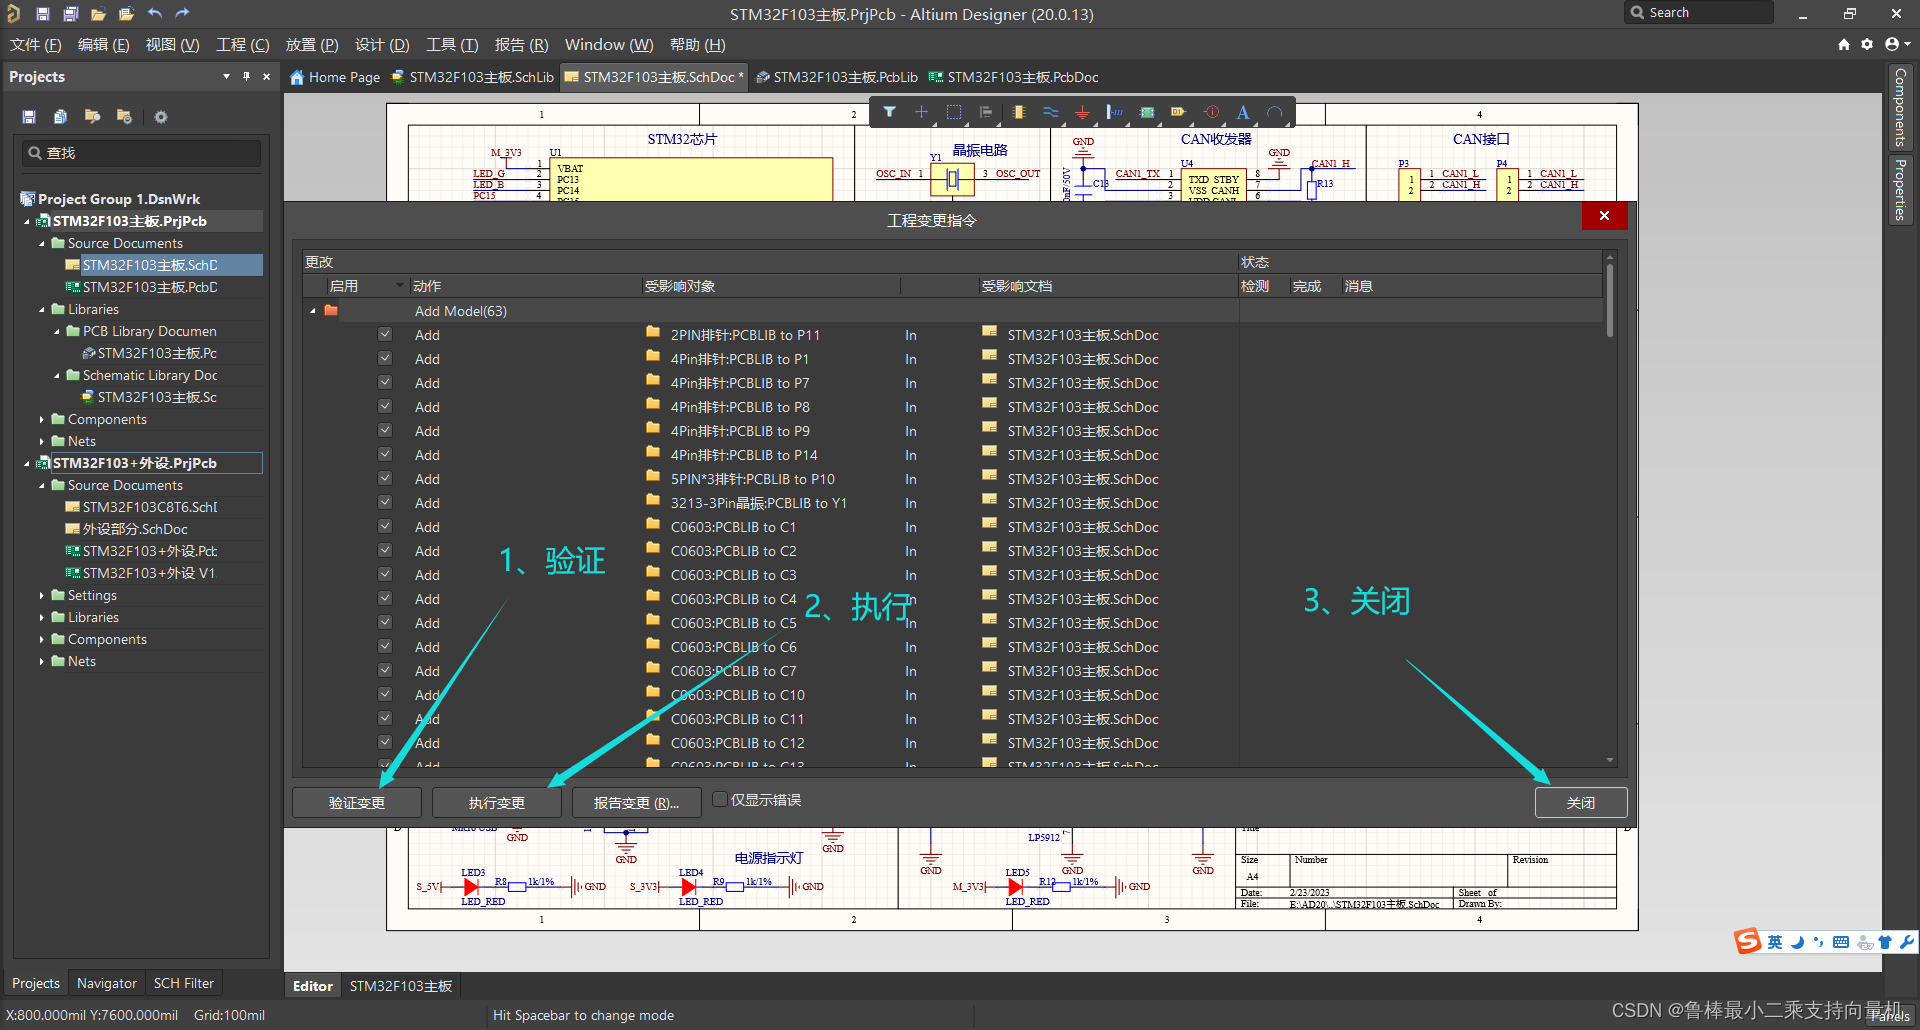Open the 设计 (D) menu
1920x1030 pixels.
[x=382, y=45]
